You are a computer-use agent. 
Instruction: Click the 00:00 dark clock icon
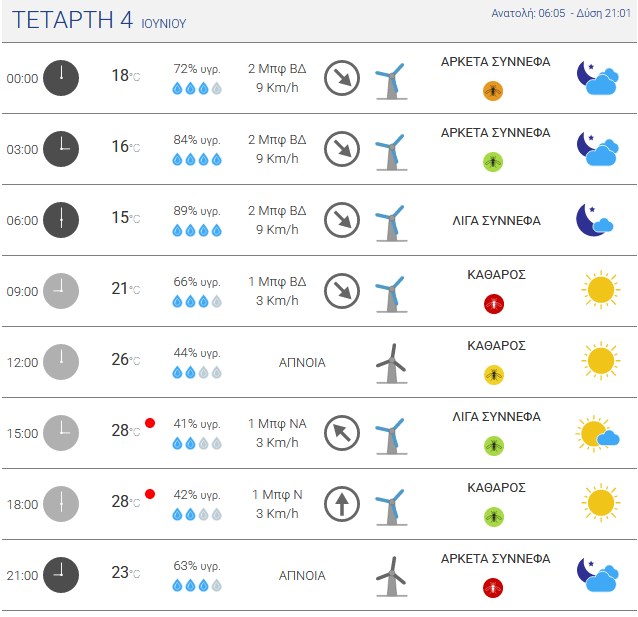click(61, 78)
